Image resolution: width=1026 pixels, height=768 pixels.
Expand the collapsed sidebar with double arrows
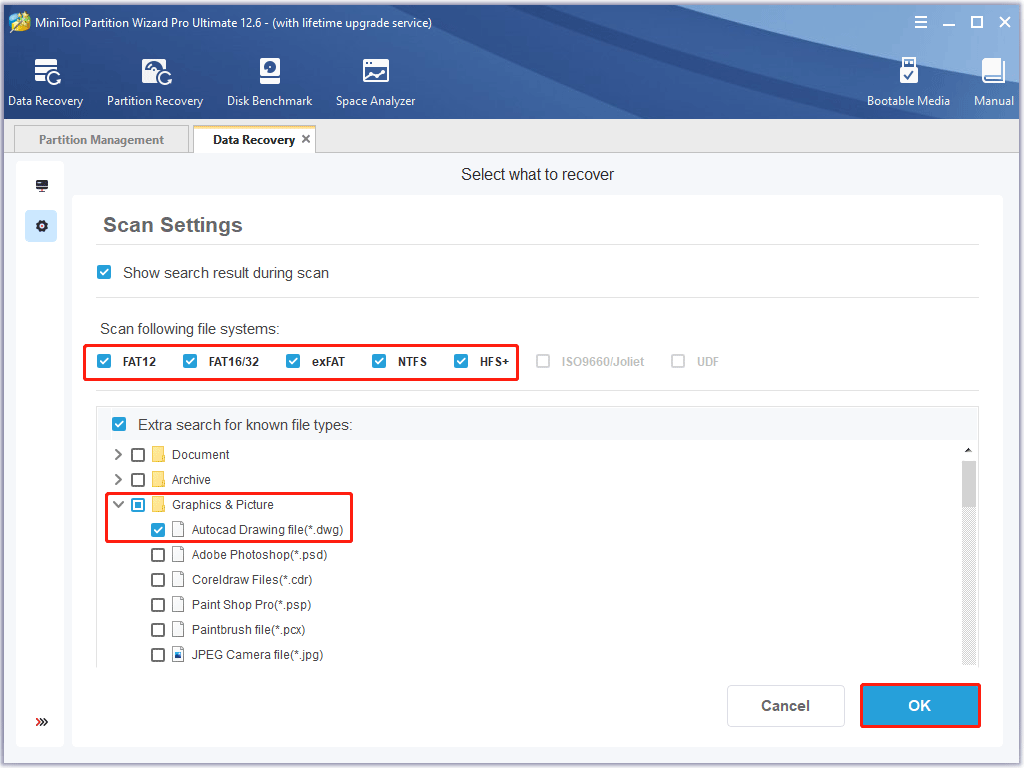40,721
